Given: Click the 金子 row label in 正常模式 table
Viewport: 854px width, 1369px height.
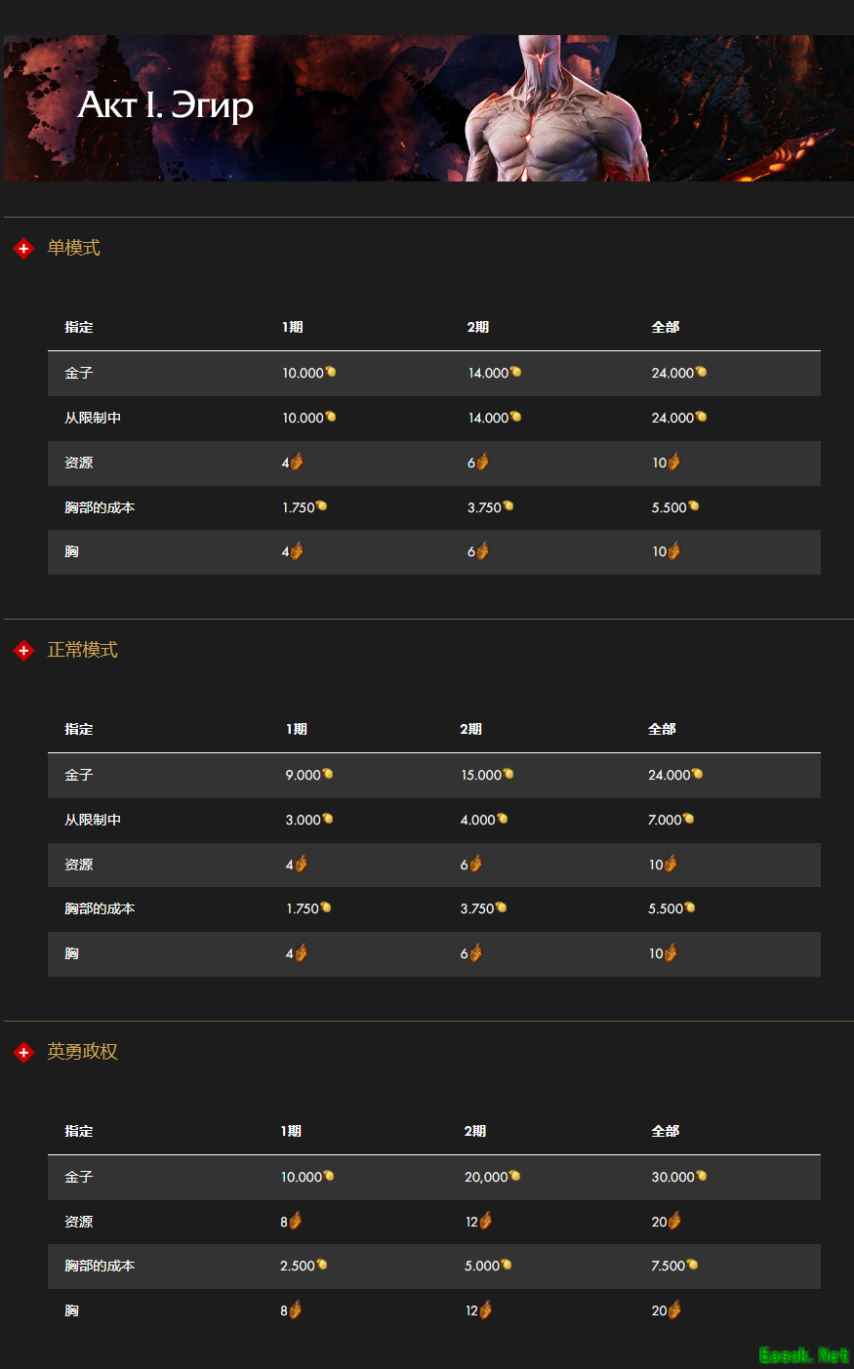Looking at the screenshot, I should [79, 775].
